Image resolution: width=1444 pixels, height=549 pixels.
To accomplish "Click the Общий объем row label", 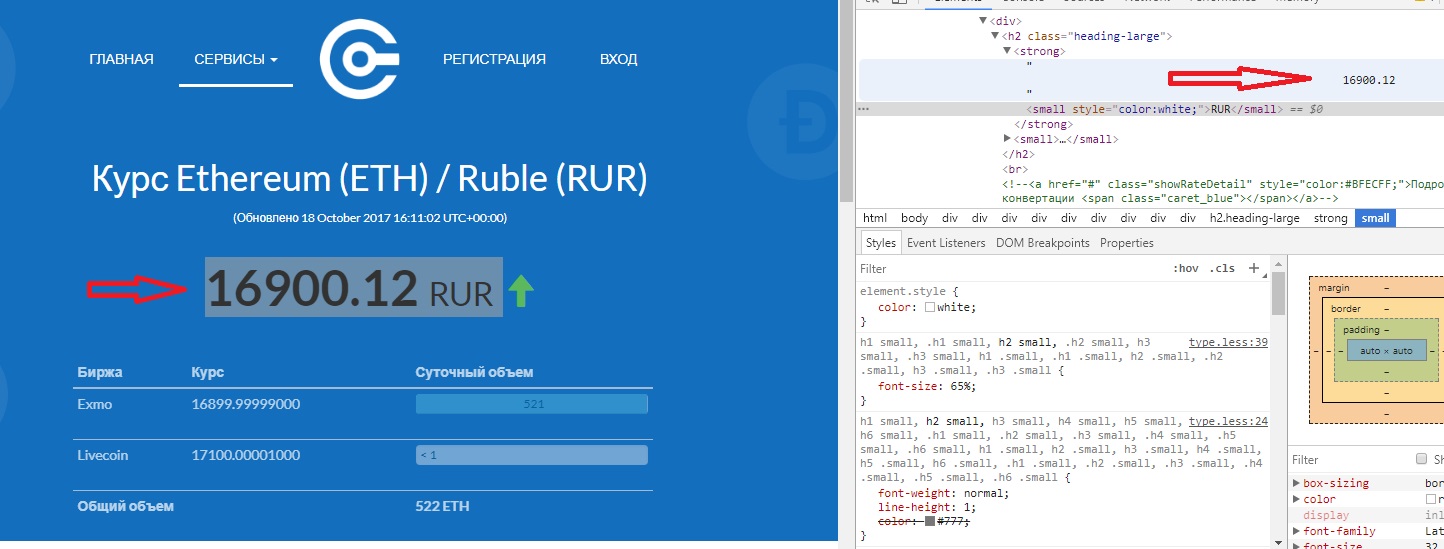I will [x=126, y=506].
